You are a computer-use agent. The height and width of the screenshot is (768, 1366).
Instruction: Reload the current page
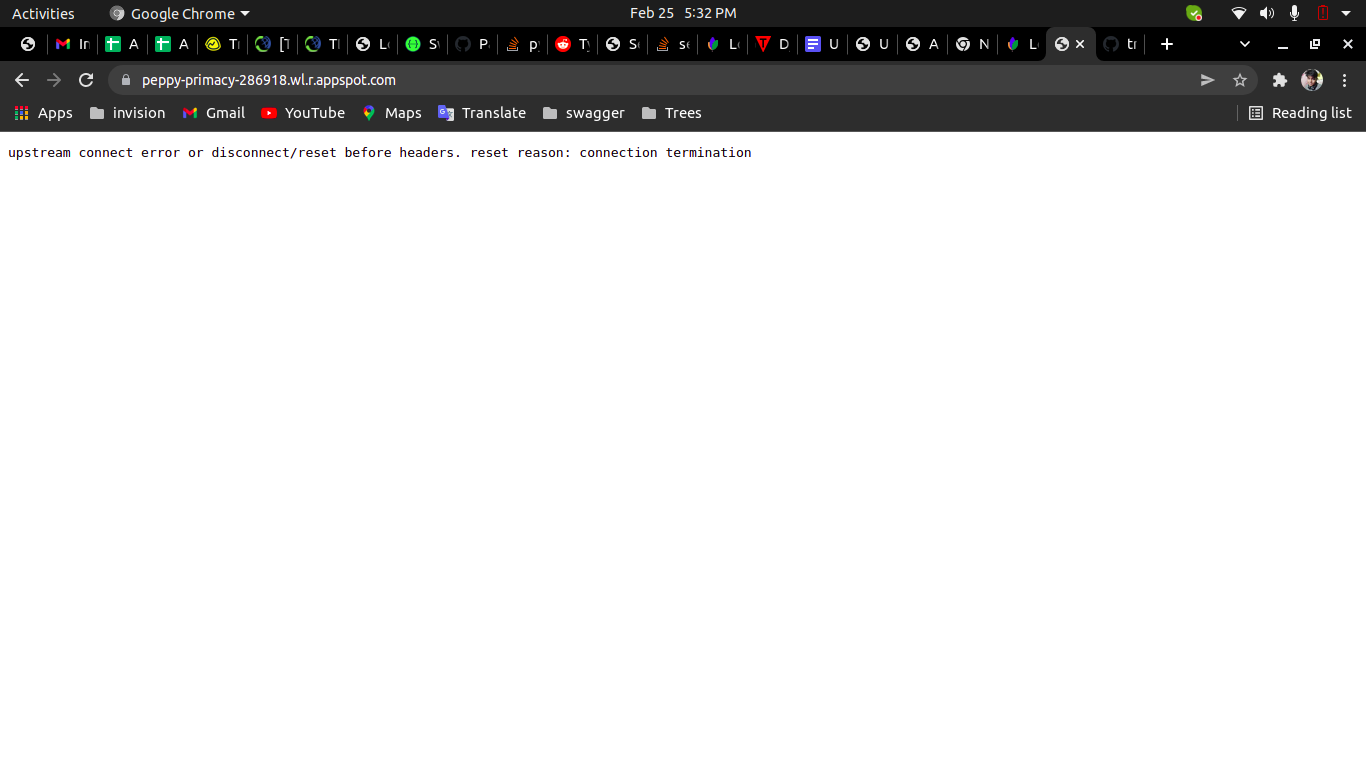(x=86, y=80)
